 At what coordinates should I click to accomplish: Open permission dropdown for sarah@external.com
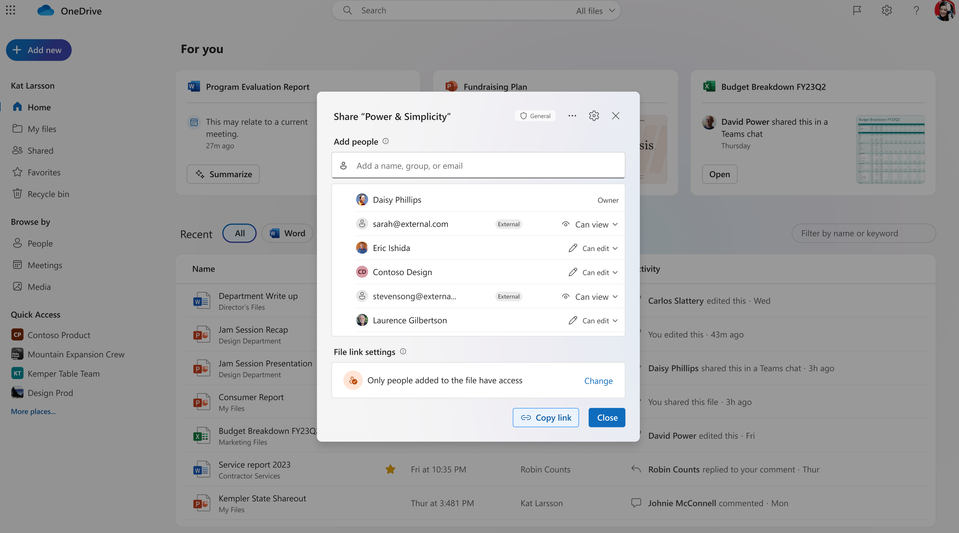(590, 224)
